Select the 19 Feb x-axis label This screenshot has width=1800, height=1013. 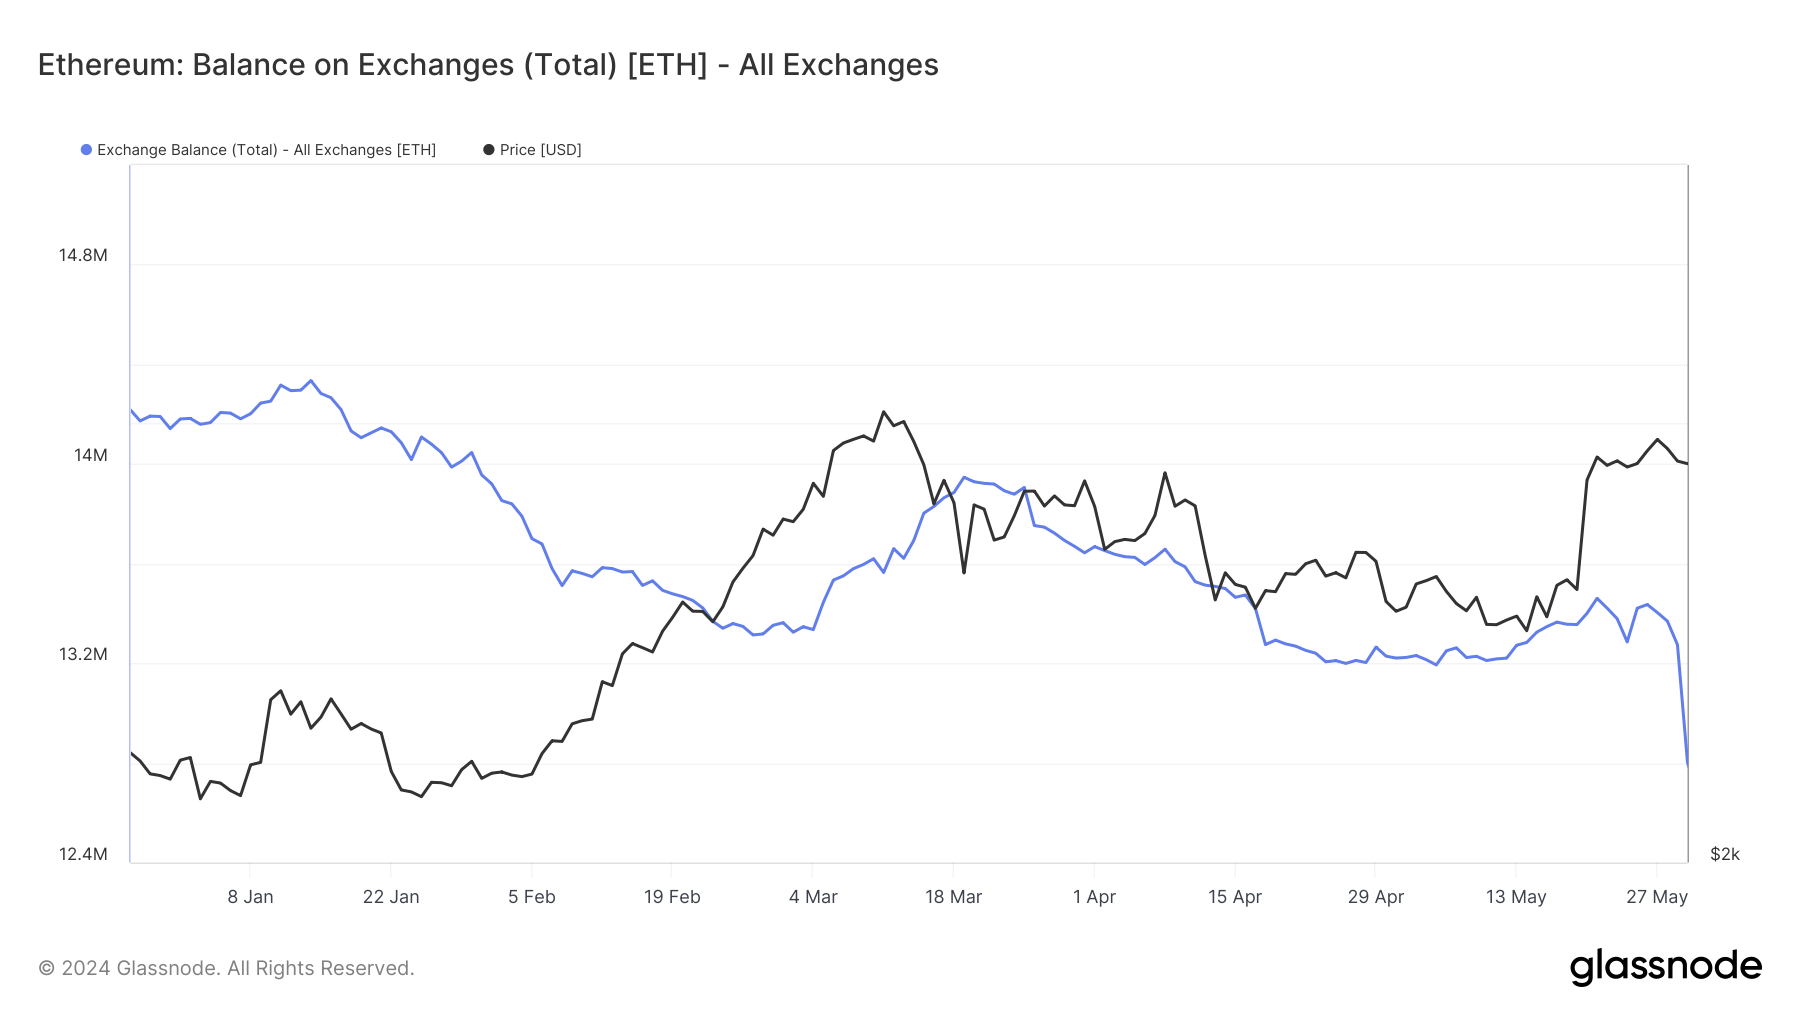pyautogui.click(x=672, y=897)
